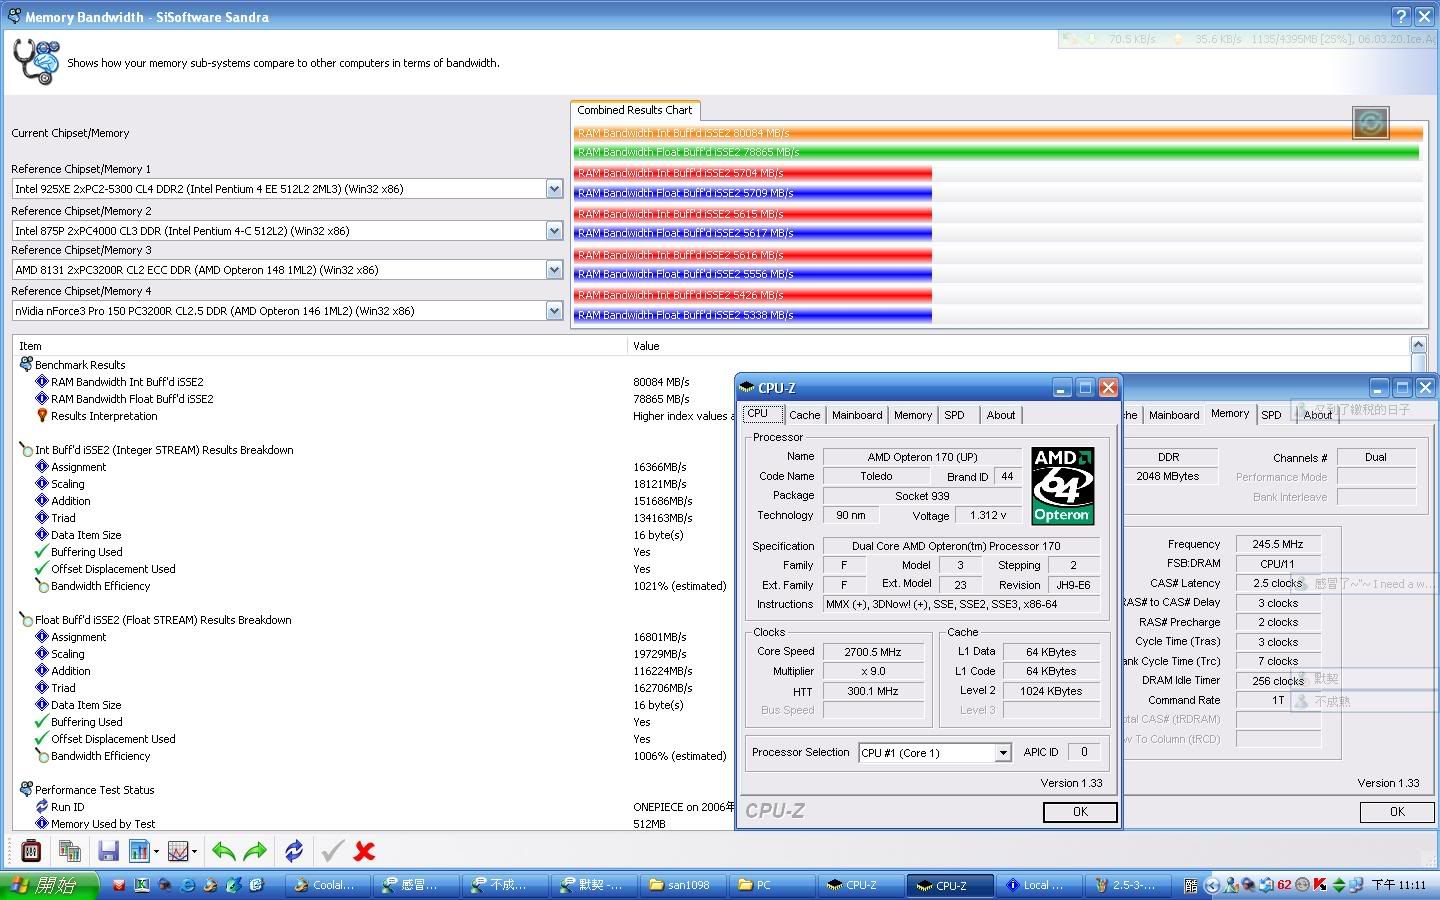The height and width of the screenshot is (900, 1440).
Task: Click the chart overlay icon at top right
Action: 1370,123
